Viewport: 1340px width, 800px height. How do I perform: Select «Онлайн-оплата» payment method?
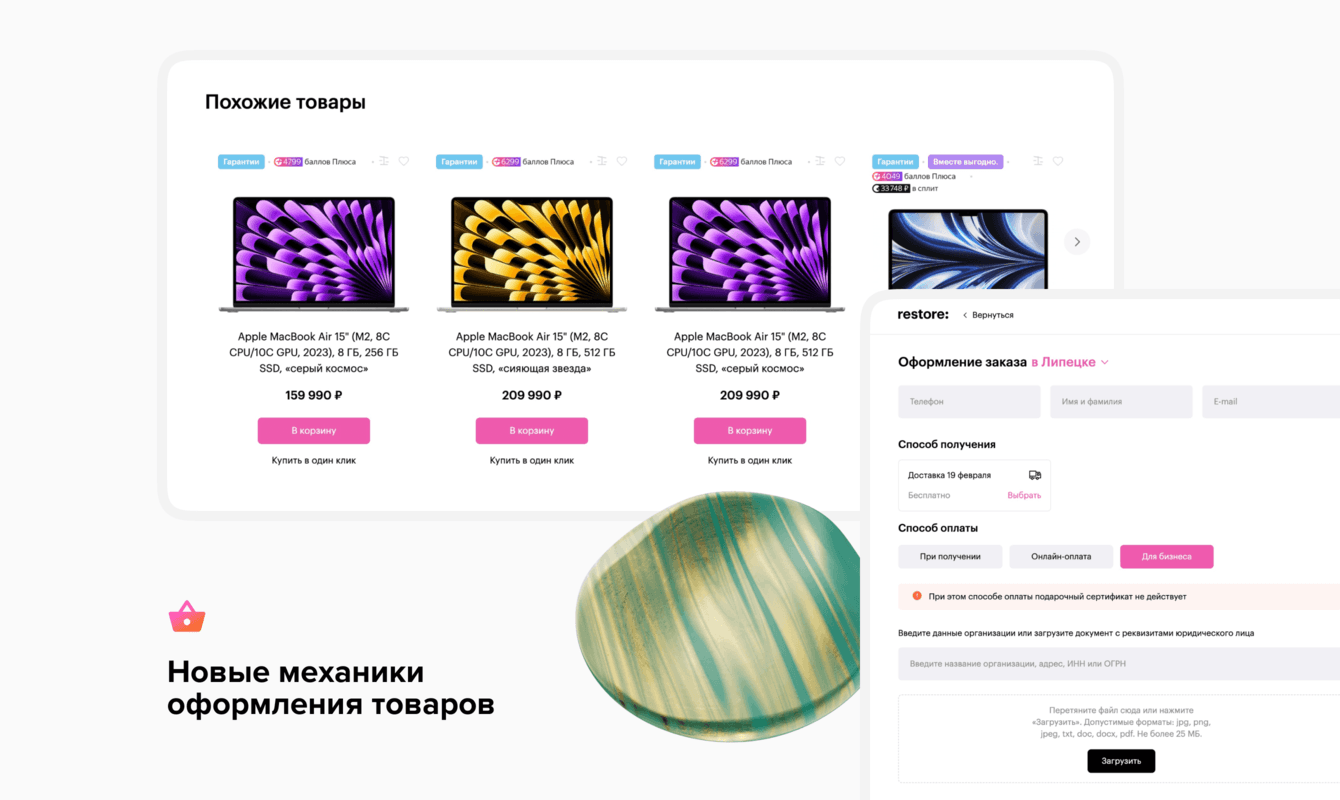click(x=1061, y=556)
